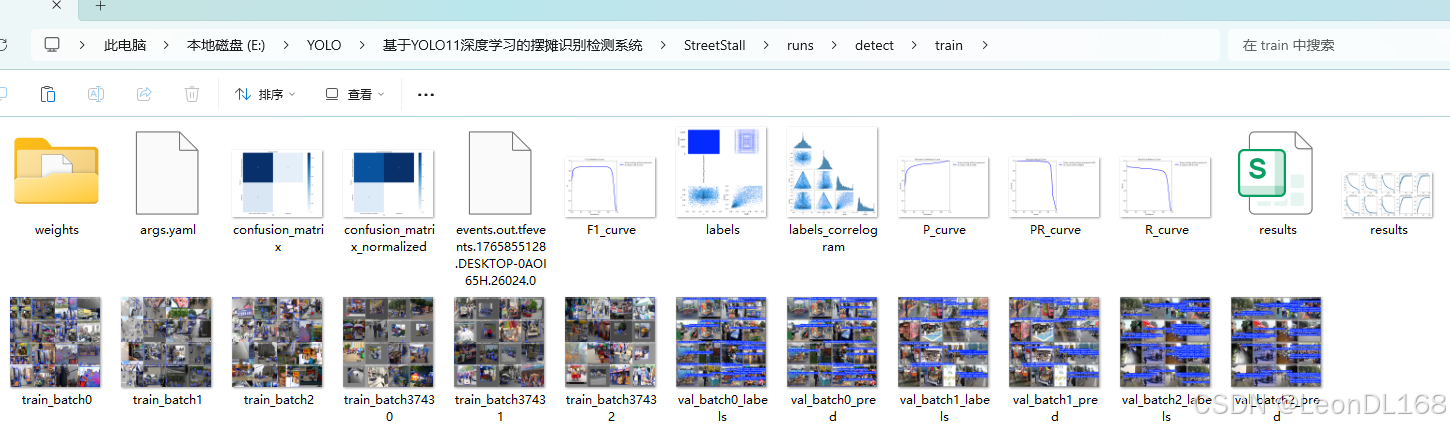Click the computer icon in address bar
The image size is (1450, 430).
coord(52,45)
